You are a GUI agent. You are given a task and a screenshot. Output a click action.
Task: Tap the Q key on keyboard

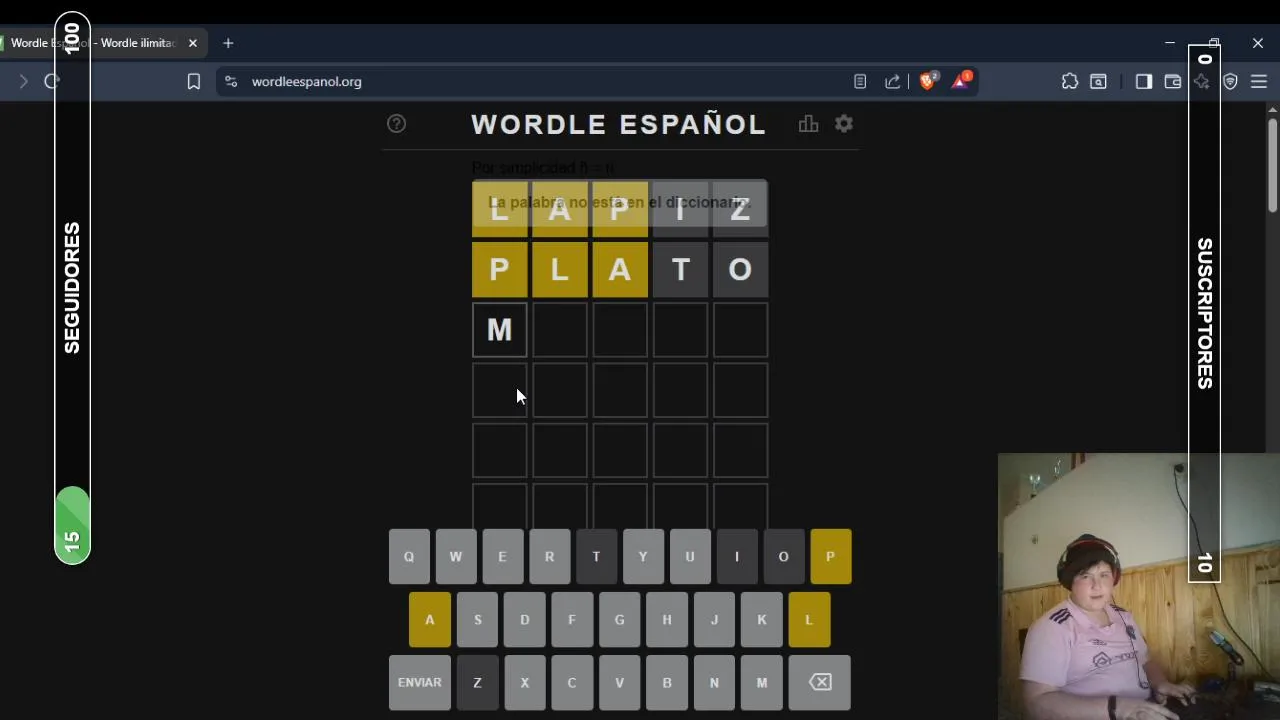[409, 556]
